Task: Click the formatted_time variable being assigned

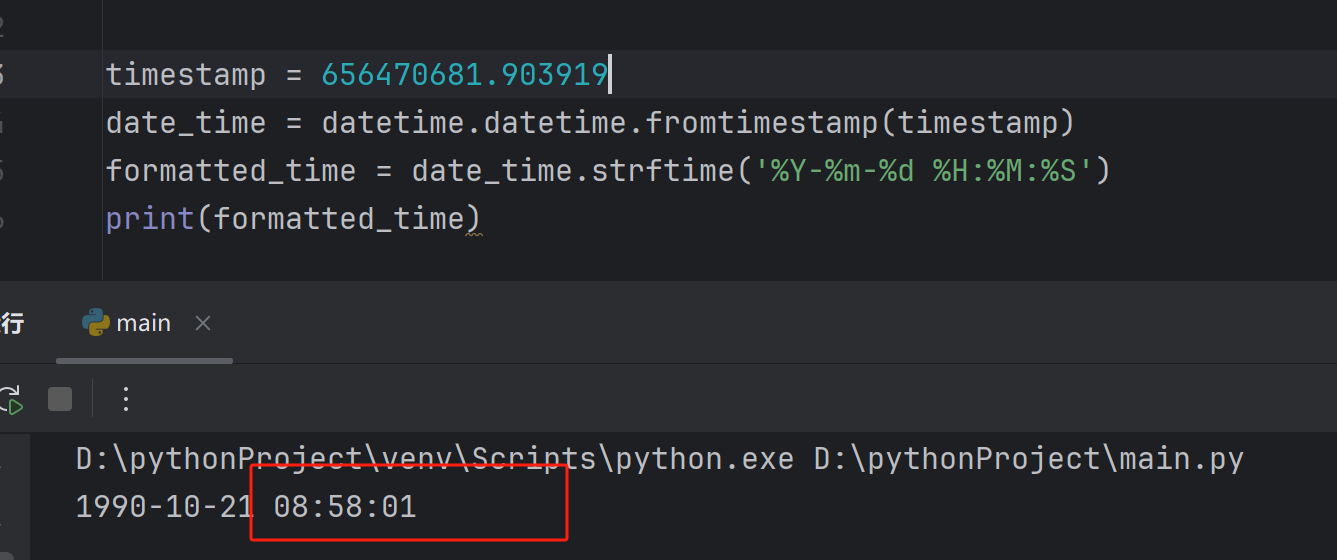Action: (230, 171)
